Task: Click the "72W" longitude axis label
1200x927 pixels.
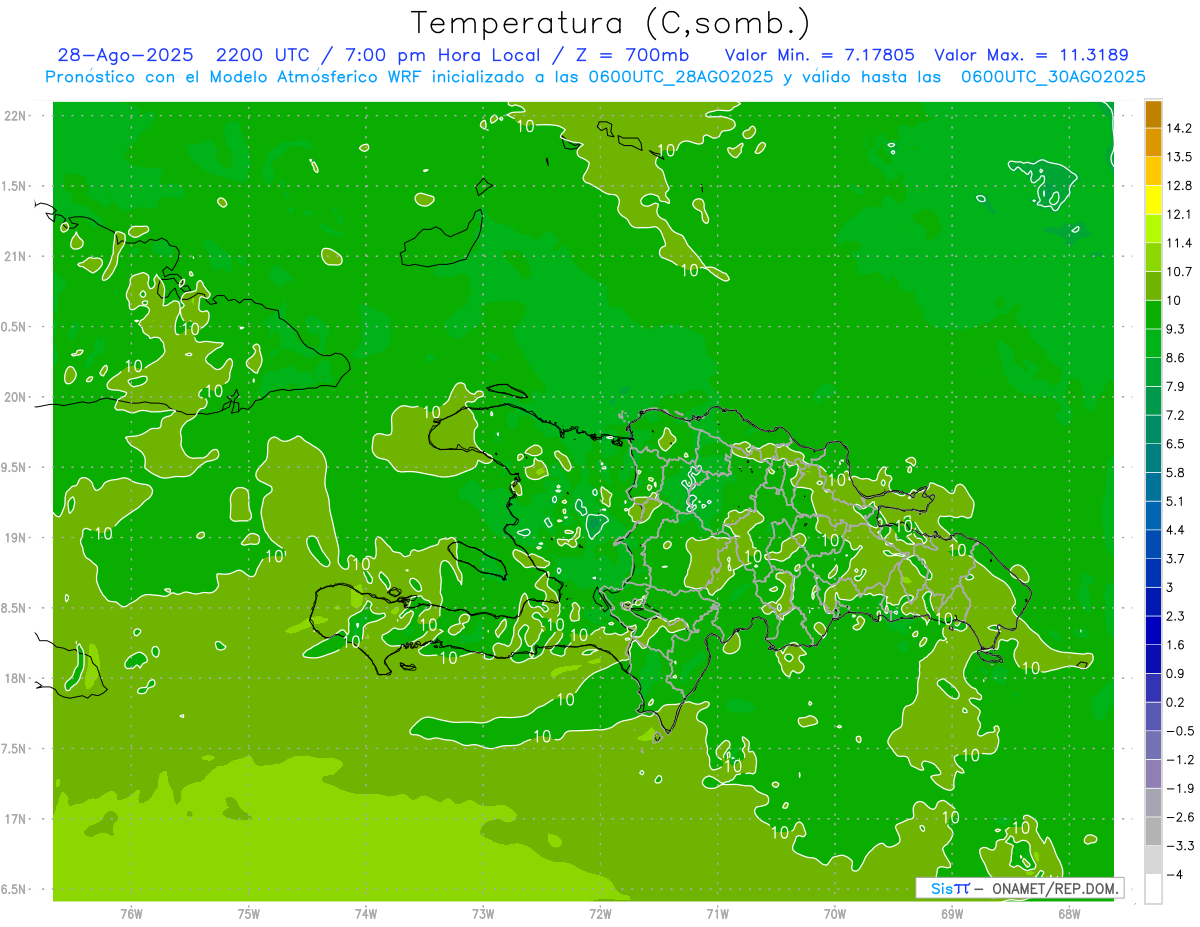Action: click(x=600, y=913)
